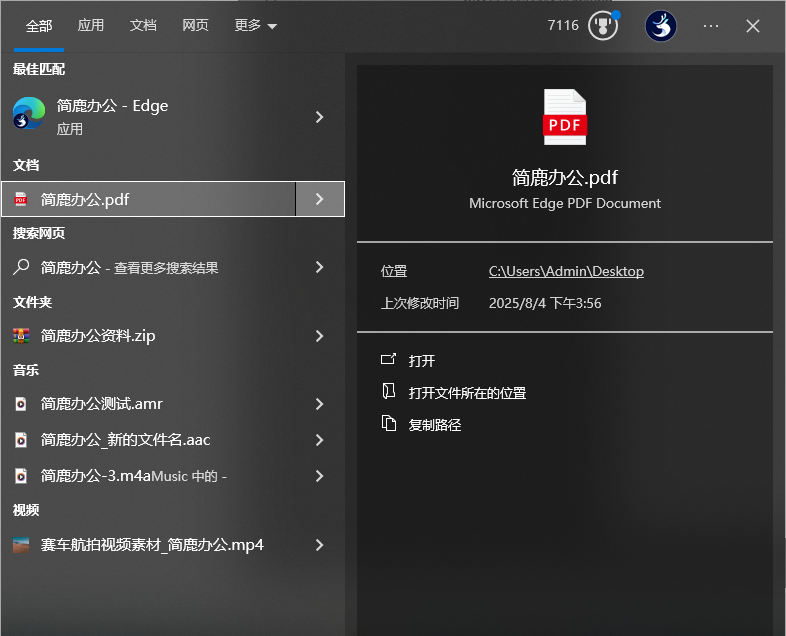Click the 简鹿办公.pdf title in preview pane

[x=565, y=177]
